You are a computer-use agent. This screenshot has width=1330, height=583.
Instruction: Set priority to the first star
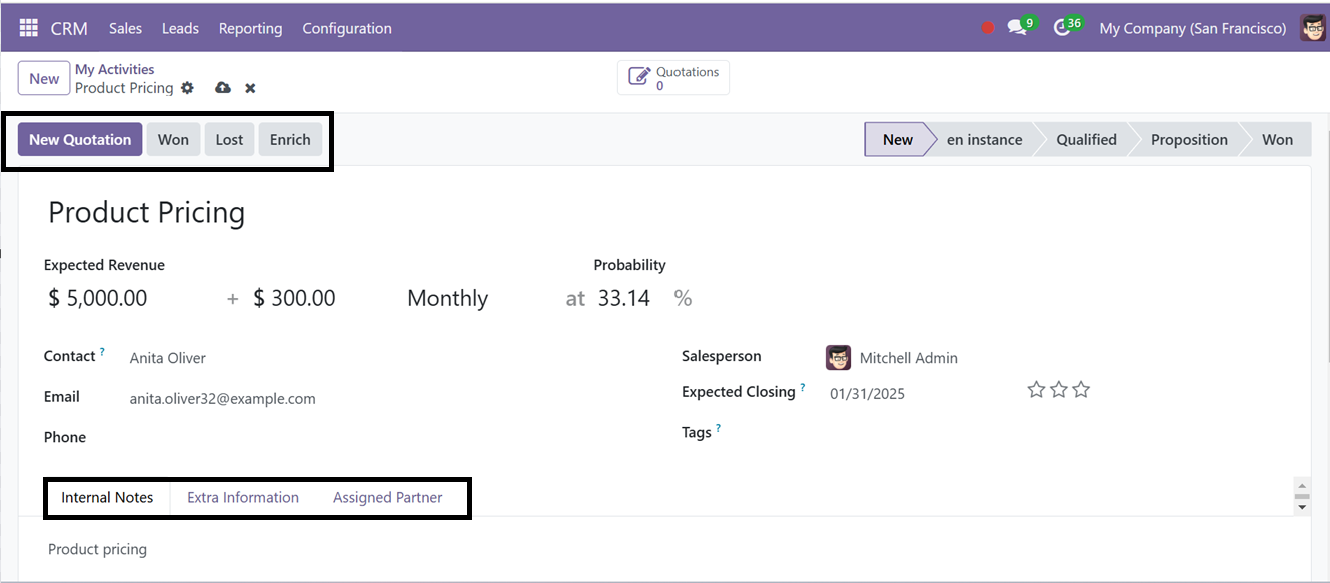1036,390
